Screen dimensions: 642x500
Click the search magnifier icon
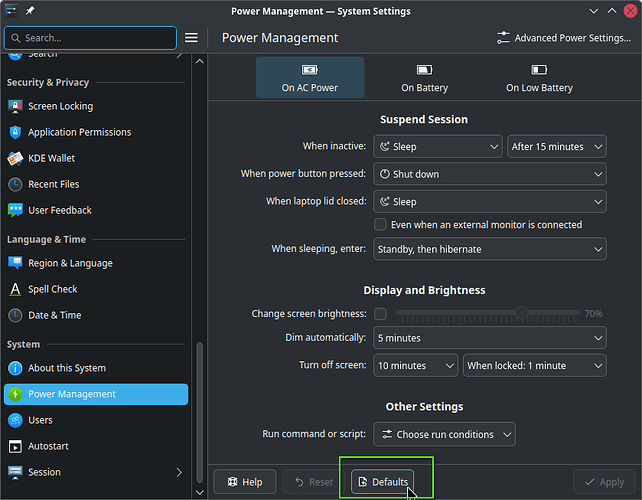(x=16, y=38)
